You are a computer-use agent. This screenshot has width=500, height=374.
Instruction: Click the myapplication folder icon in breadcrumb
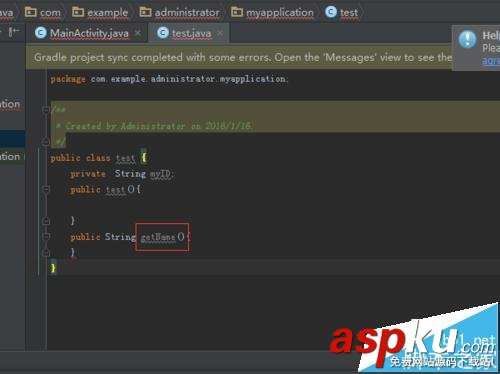(x=237, y=12)
